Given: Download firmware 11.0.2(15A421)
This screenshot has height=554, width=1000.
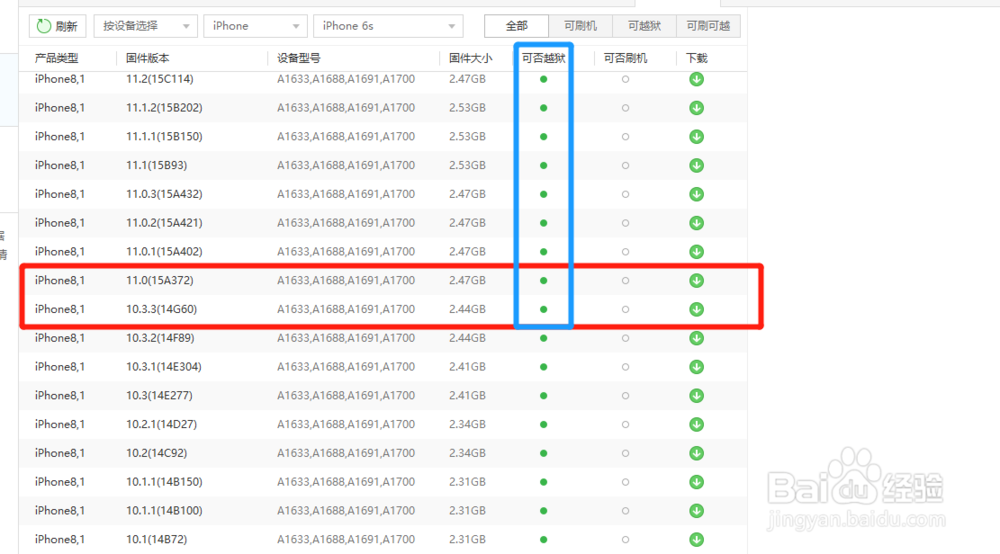Looking at the screenshot, I should (x=696, y=222).
